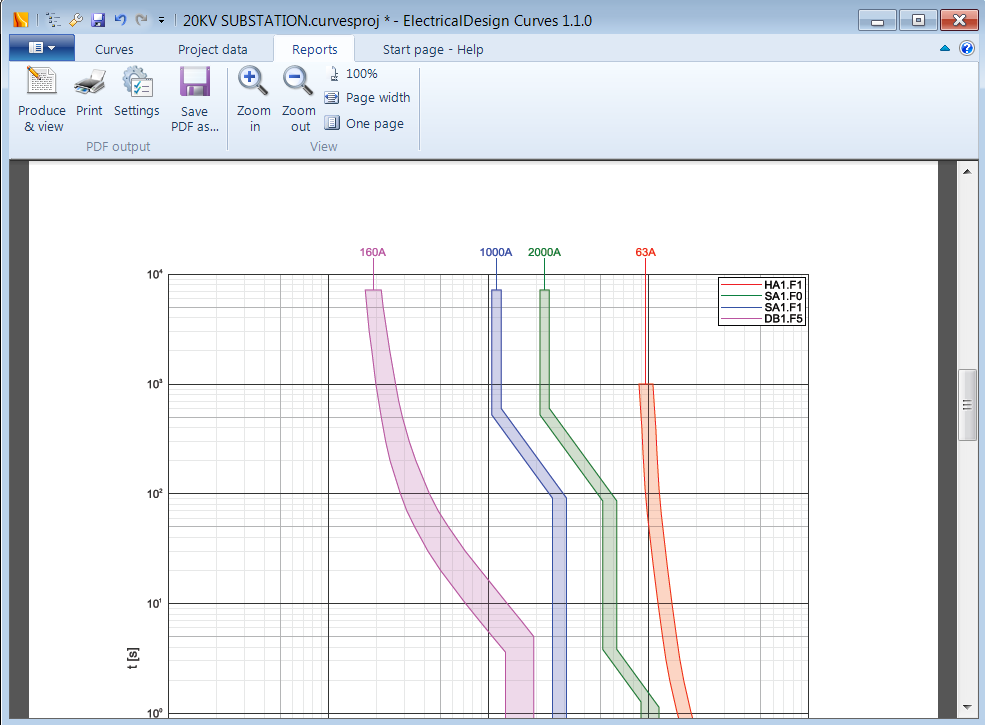This screenshot has width=985, height=725.
Task: Switch to the Curves tab
Action: click(x=113, y=48)
